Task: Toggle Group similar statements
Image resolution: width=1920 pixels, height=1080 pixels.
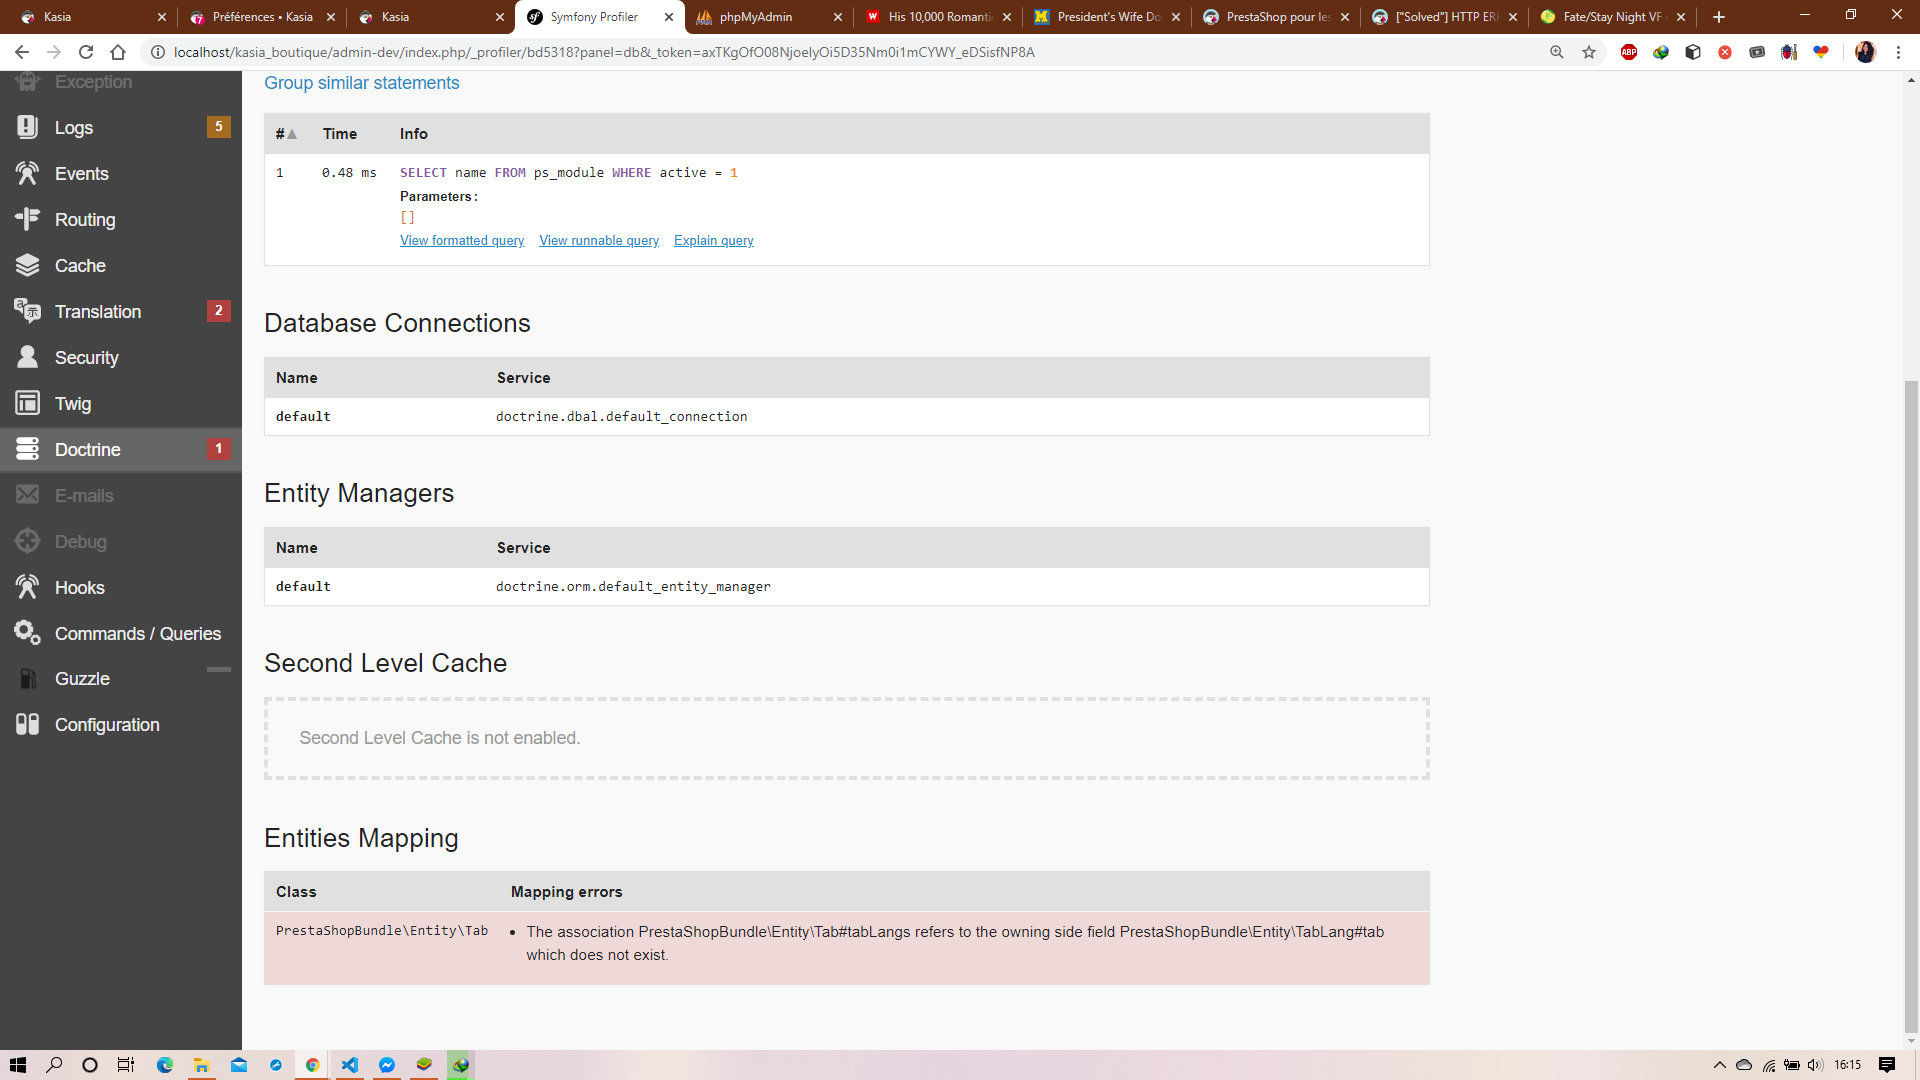Action: [361, 83]
